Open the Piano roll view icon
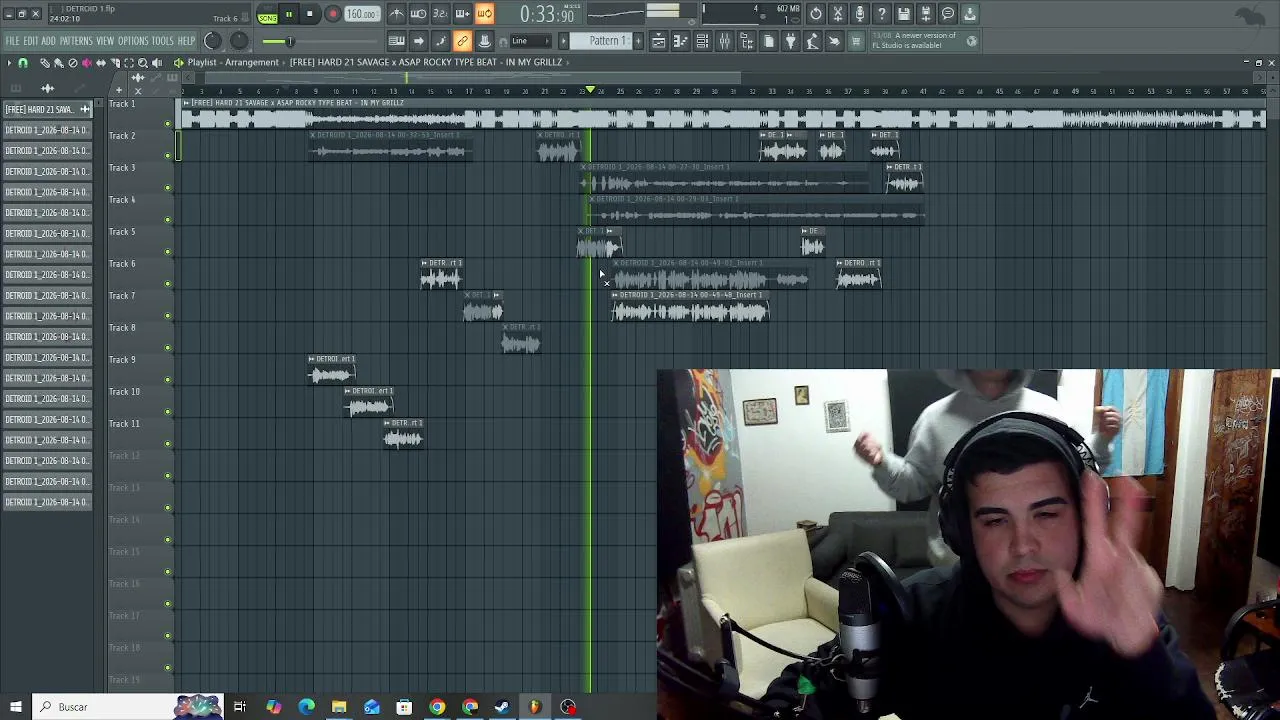1280x720 pixels. tap(681, 41)
